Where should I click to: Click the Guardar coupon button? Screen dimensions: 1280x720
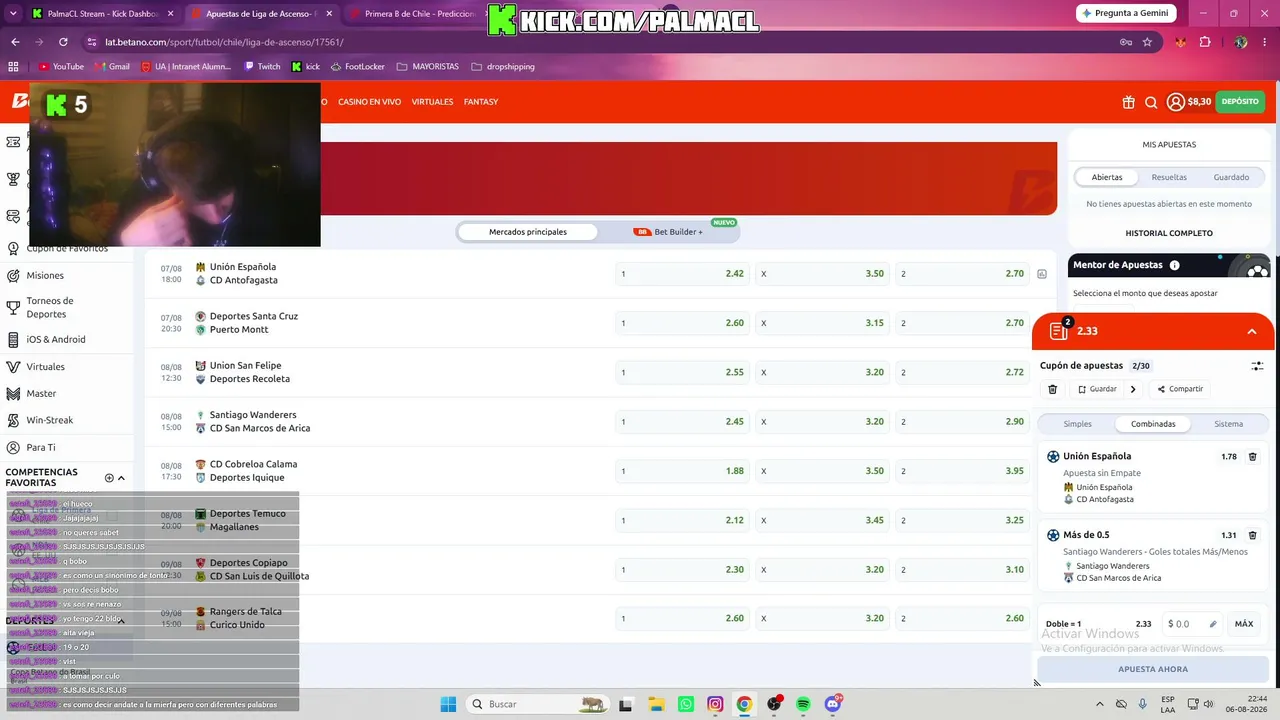[x=1097, y=389]
